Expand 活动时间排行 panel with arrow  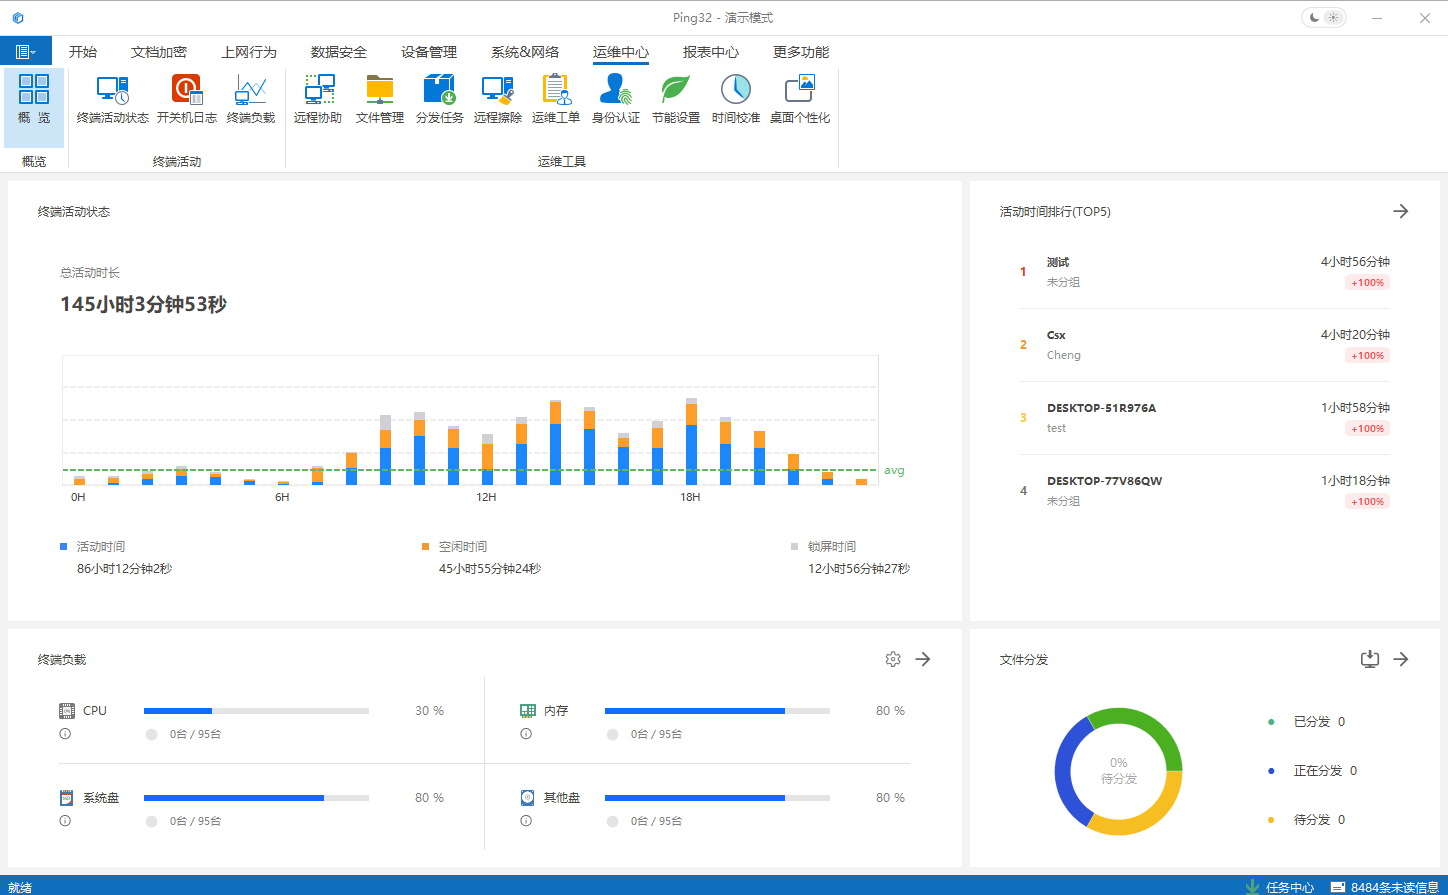pyautogui.click(x=1400, y=211)
